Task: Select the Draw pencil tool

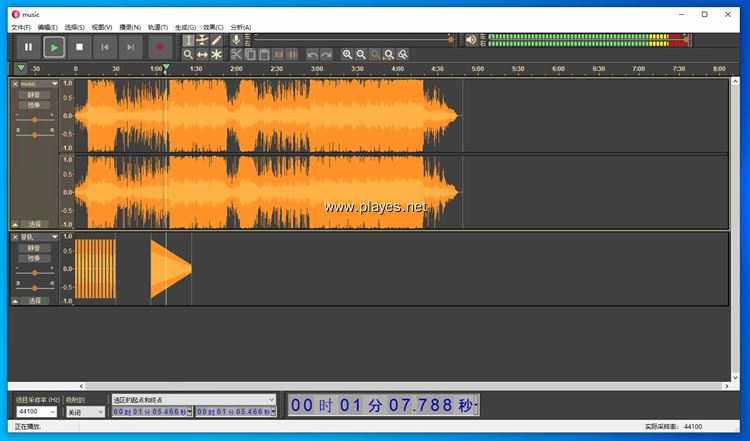Action: click(x=216, y=40)
